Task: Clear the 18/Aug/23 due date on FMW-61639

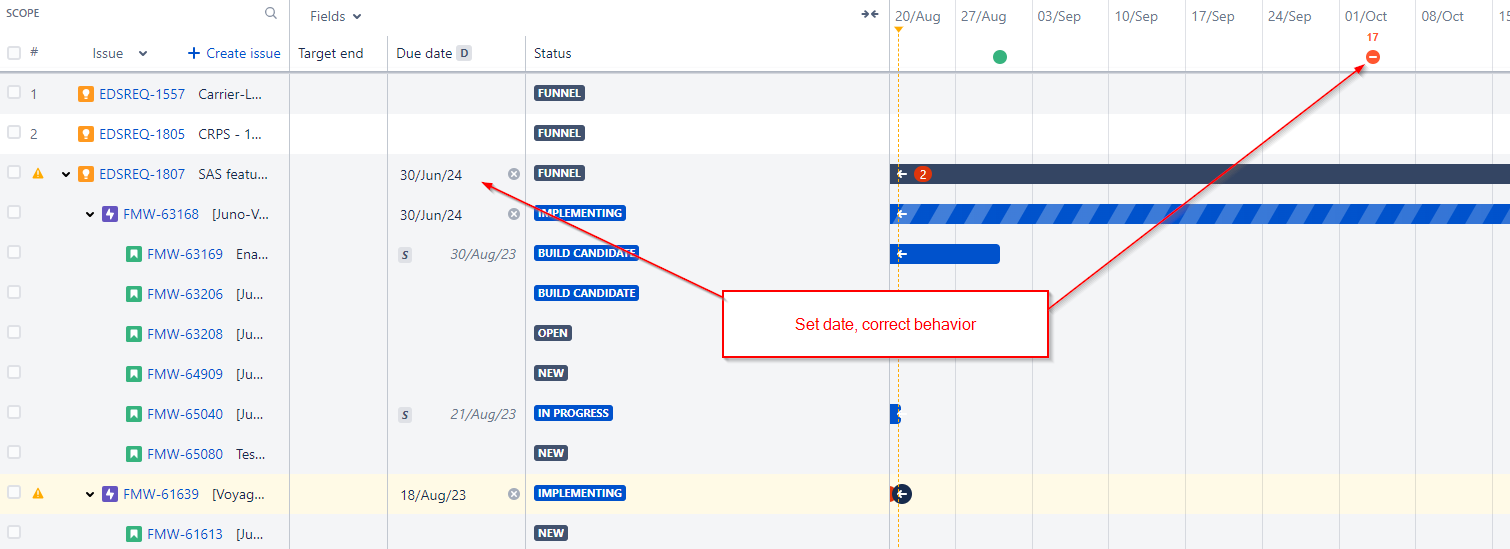Action: (x=514, y=494)
